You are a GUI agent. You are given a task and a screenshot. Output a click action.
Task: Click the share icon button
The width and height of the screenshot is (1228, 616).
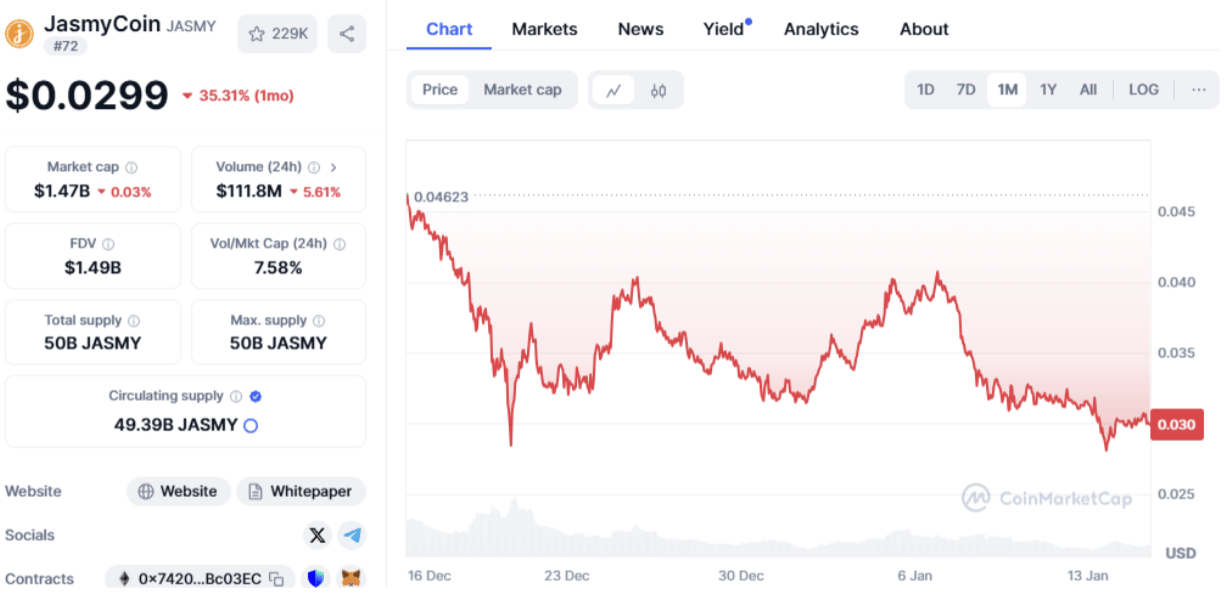click(x=346, y=34)
